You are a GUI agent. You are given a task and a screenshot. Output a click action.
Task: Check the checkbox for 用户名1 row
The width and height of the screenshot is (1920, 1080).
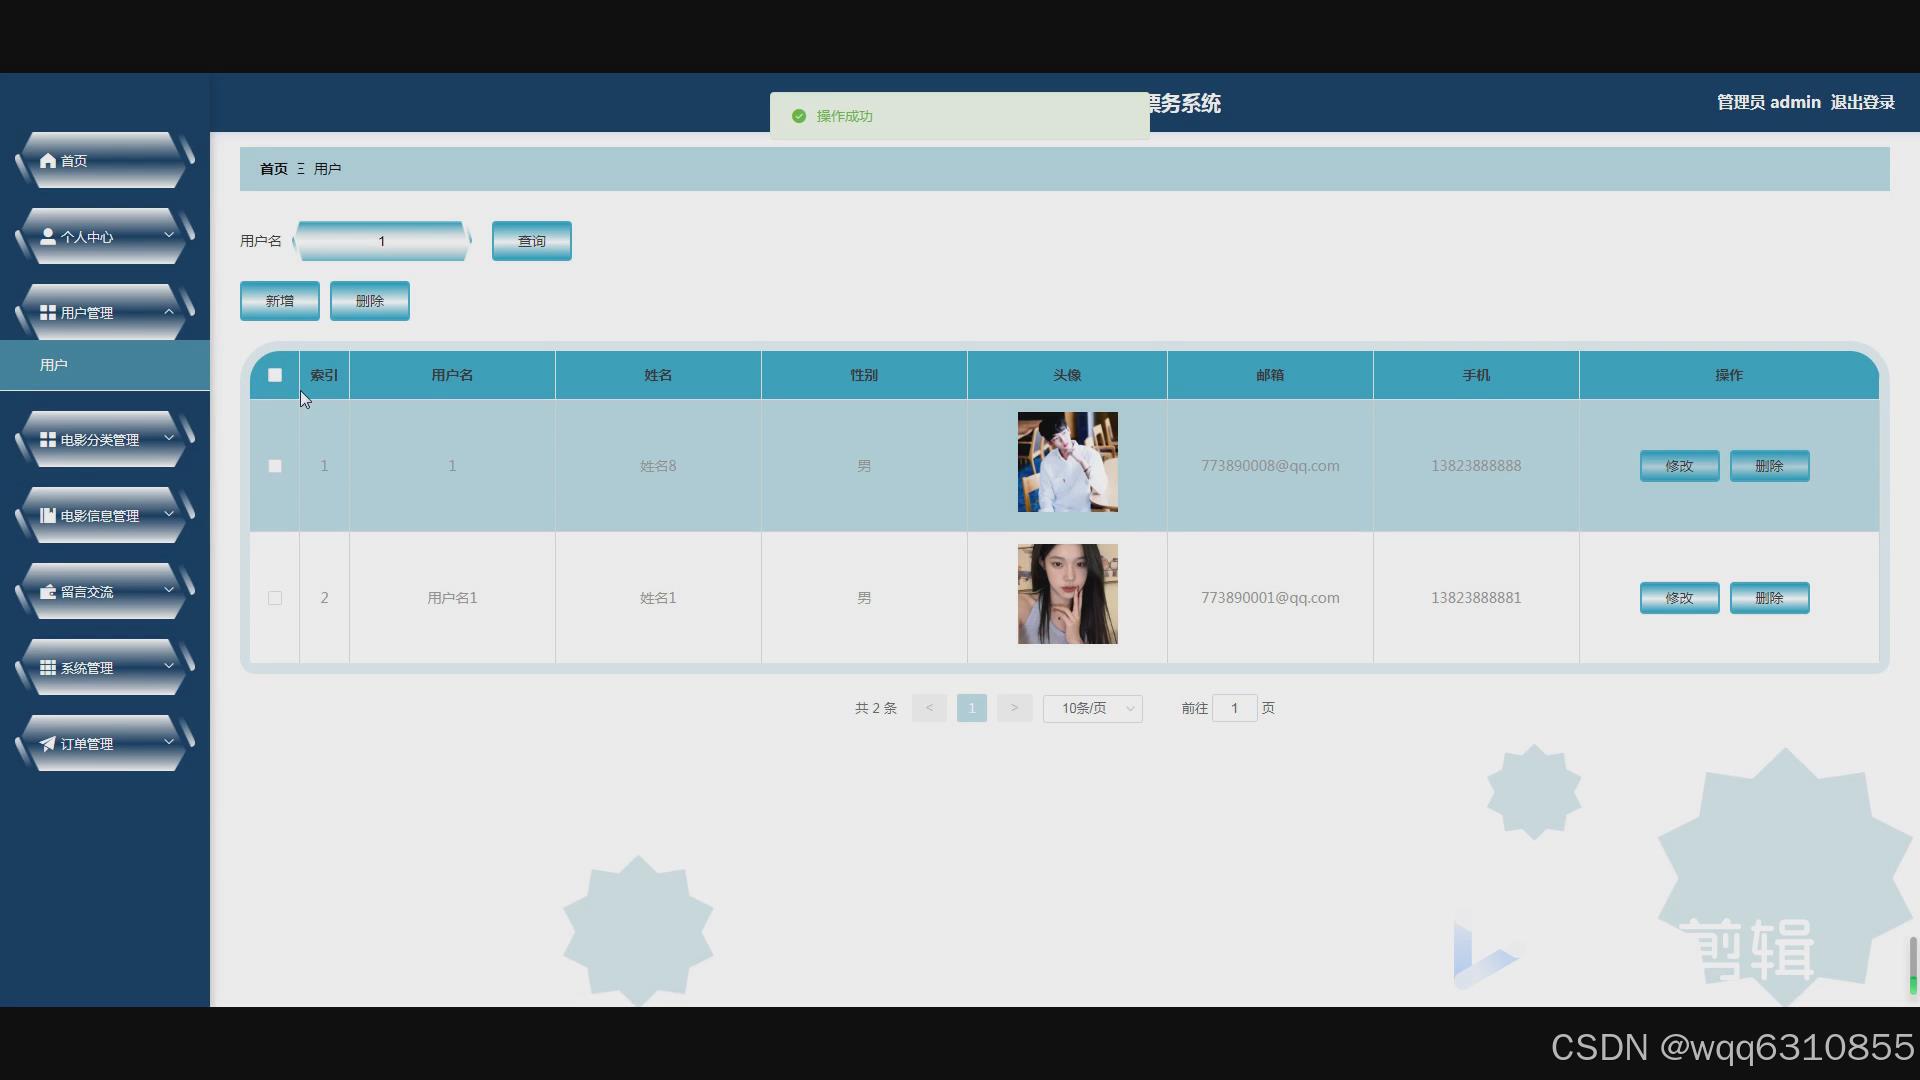click(x=275, y=598)
